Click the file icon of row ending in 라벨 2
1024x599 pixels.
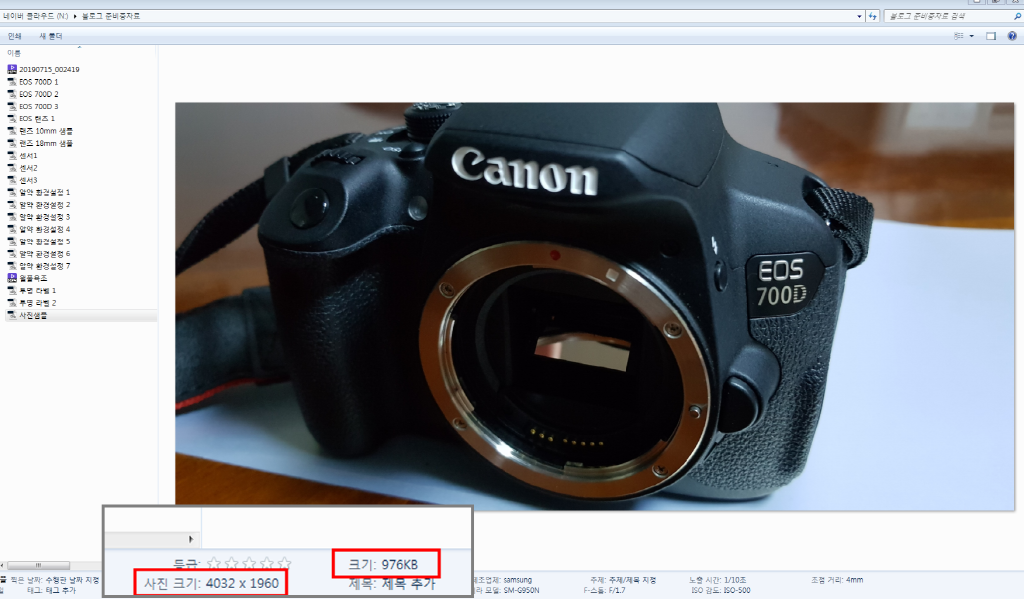12,303
